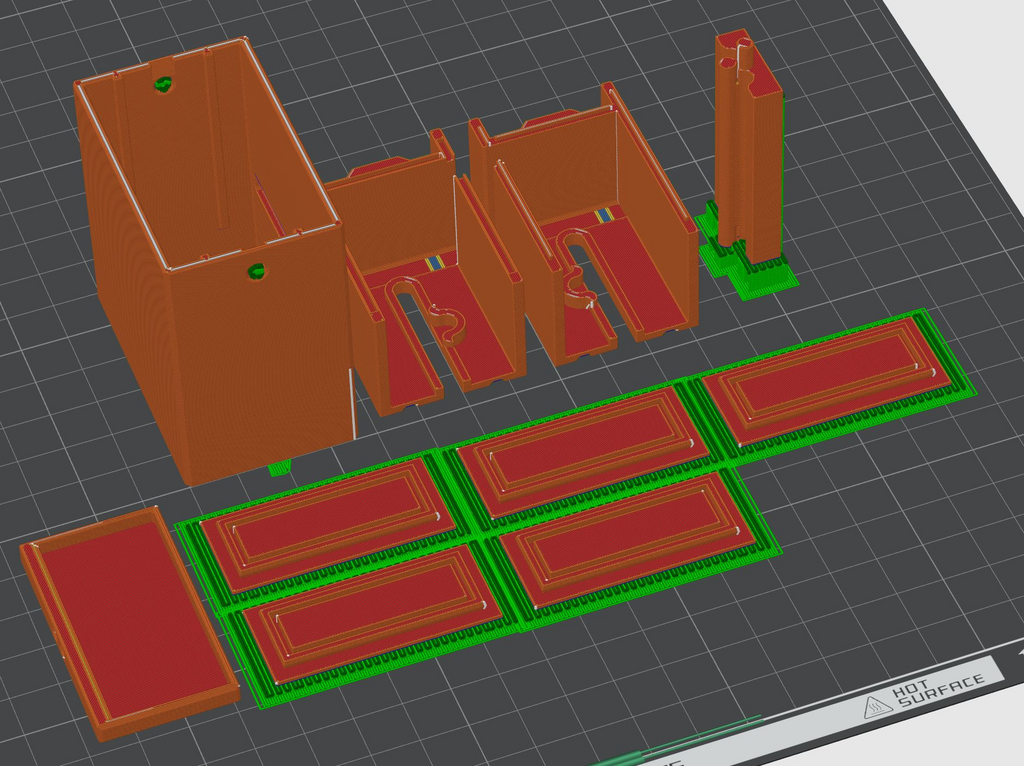
Task: Click the green support in the box's back-wall hole
Action: tap(163, 84)
